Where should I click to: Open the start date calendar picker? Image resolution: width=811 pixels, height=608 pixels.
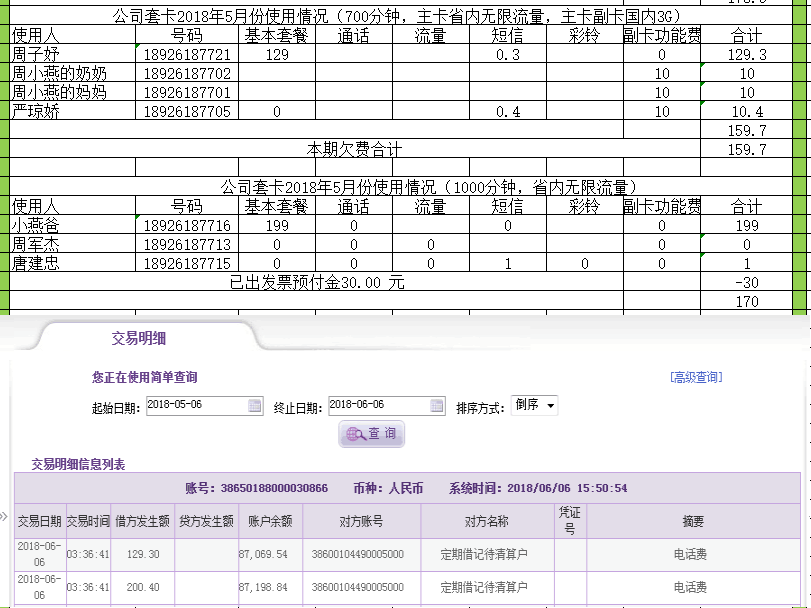255,405
